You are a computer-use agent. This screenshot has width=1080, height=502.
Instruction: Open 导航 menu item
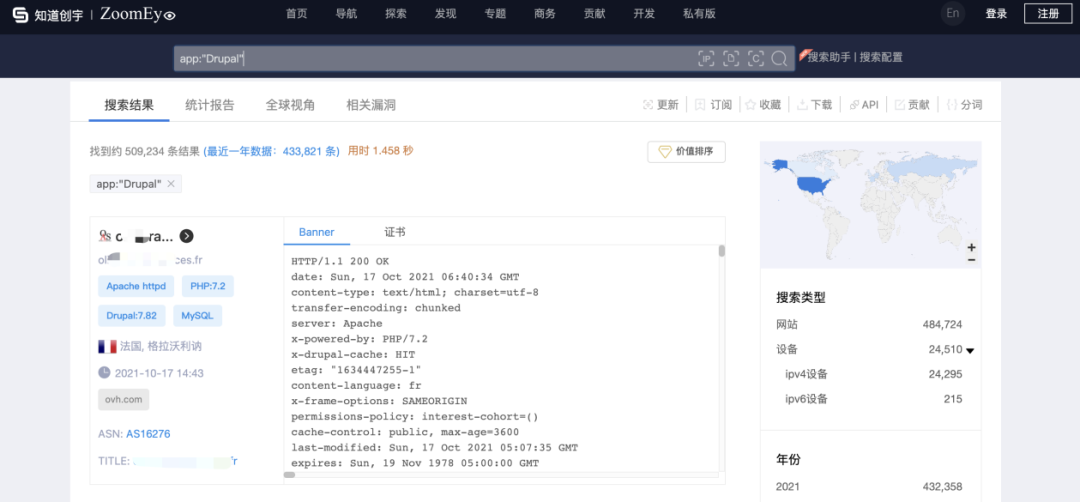pos(346,14)
